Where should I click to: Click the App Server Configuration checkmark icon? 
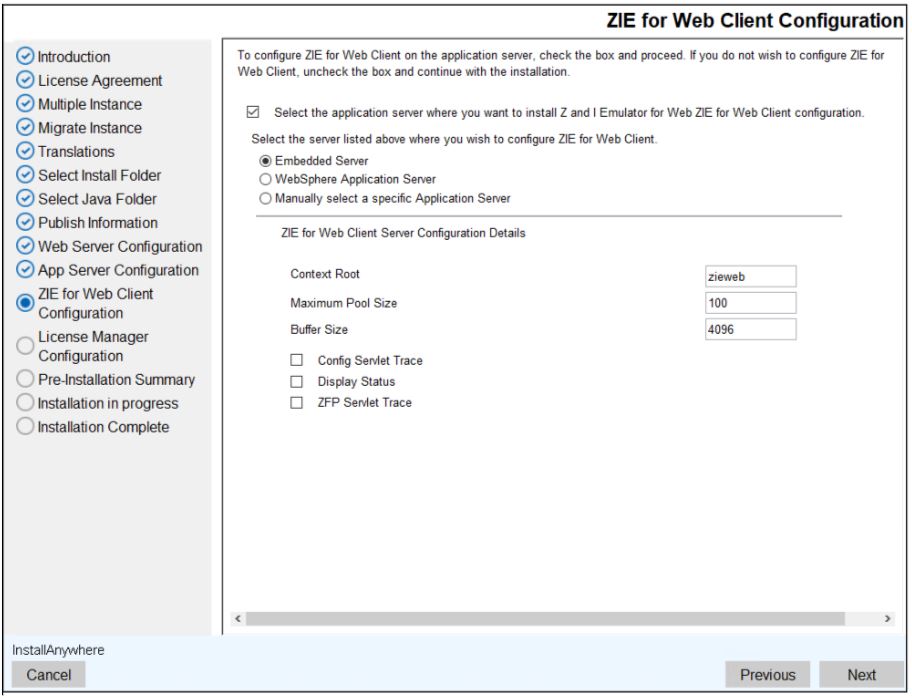click(25, 269)
